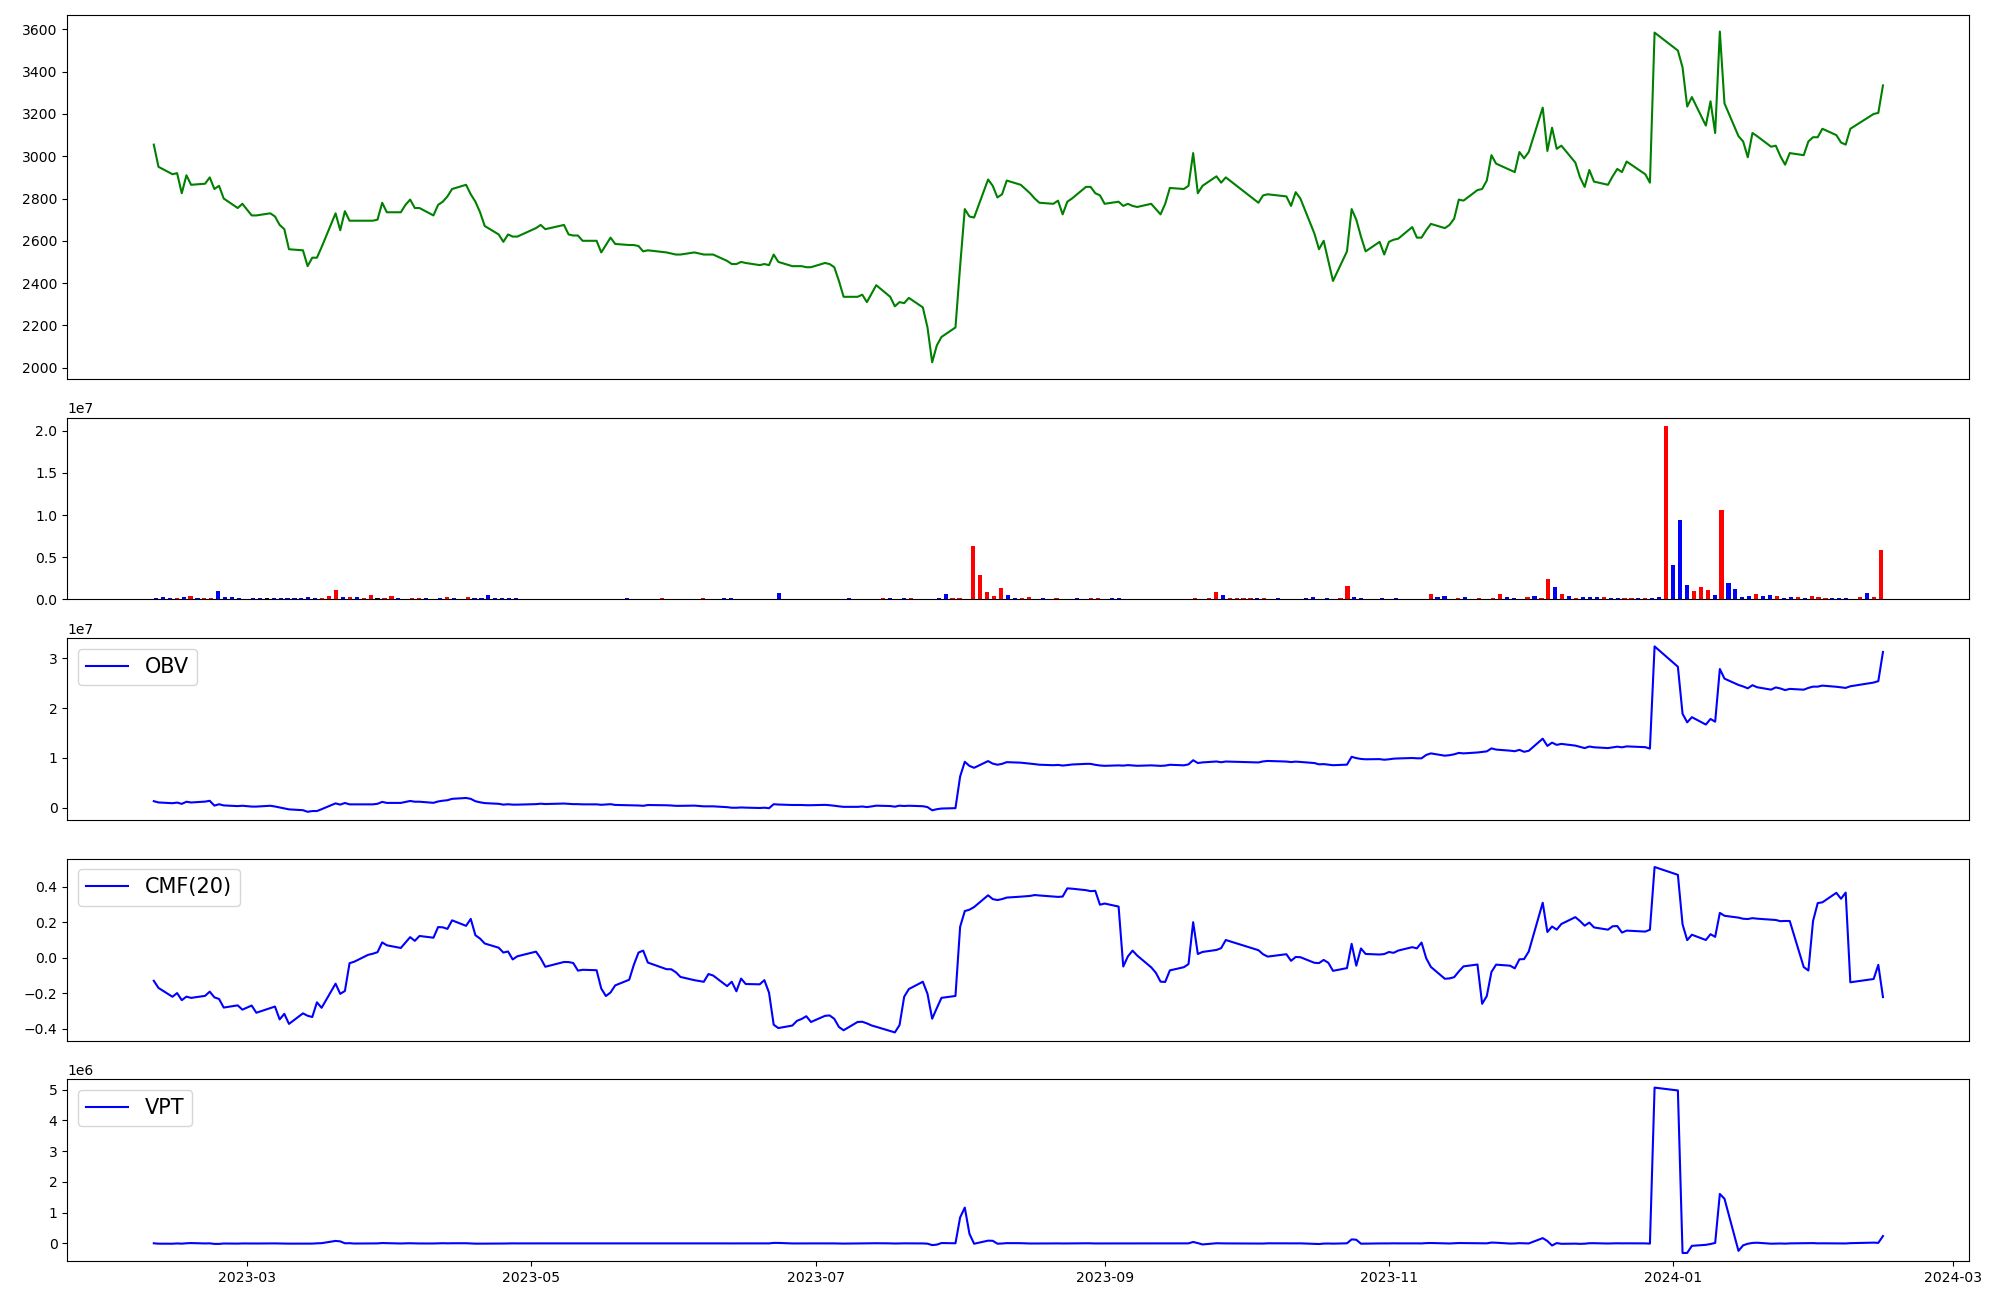Click the 2800 price axis label
This screenshot has width=2000, height=1300.
click(x=40, y=199)
